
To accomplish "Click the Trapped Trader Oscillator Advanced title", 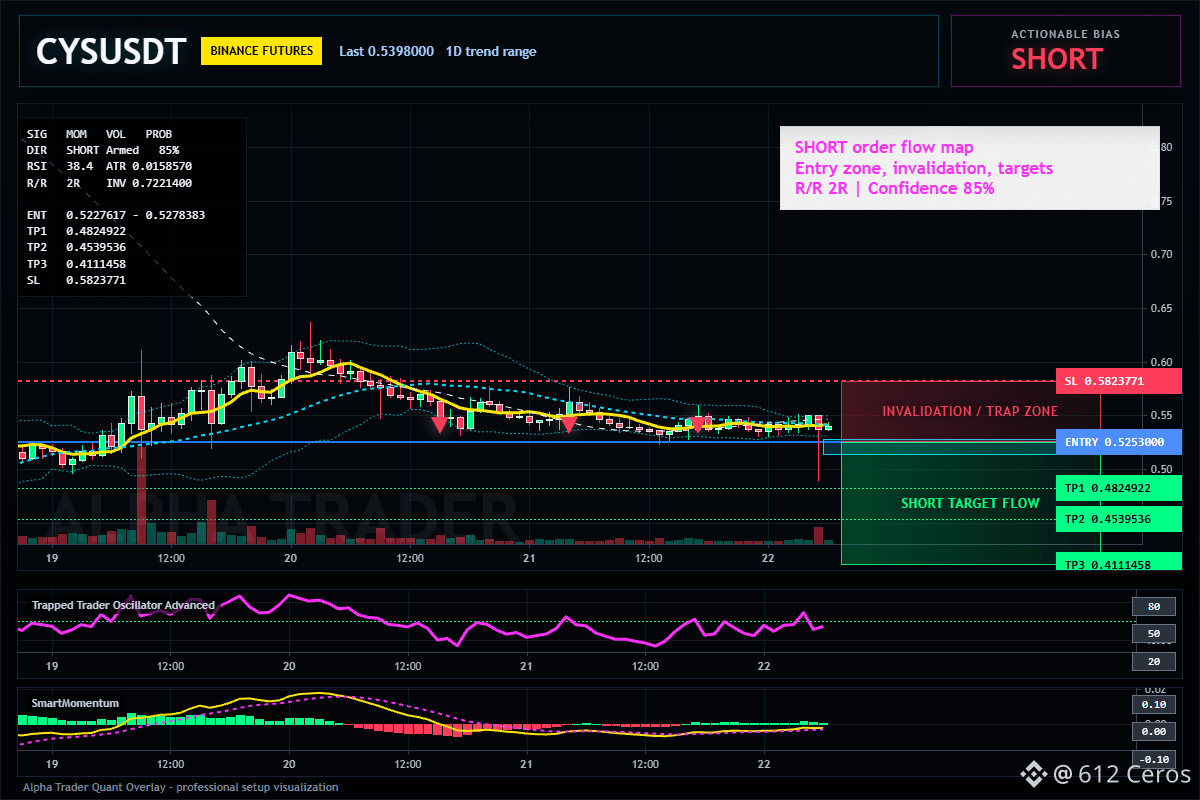I will click(x=123, y=605).
